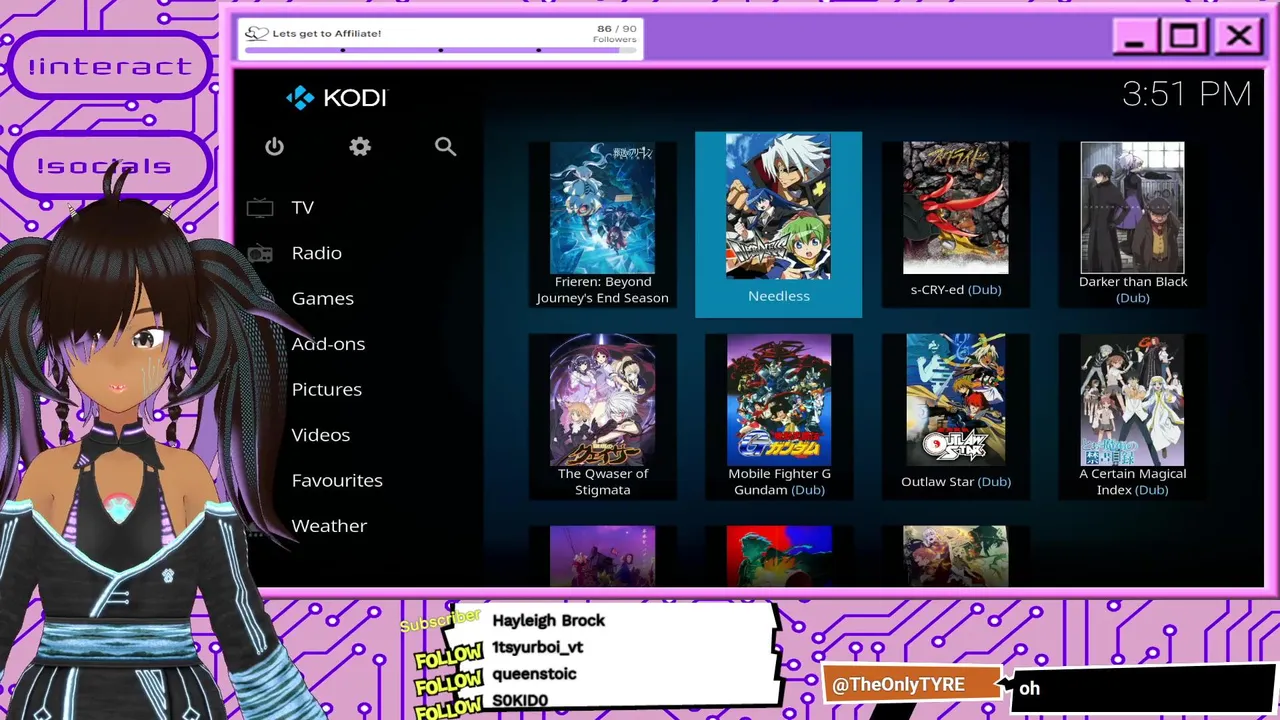Open Frieren: Beyond Journey's End poster
This screenshot has width=1280, height=720.
[x=602, y=208]
